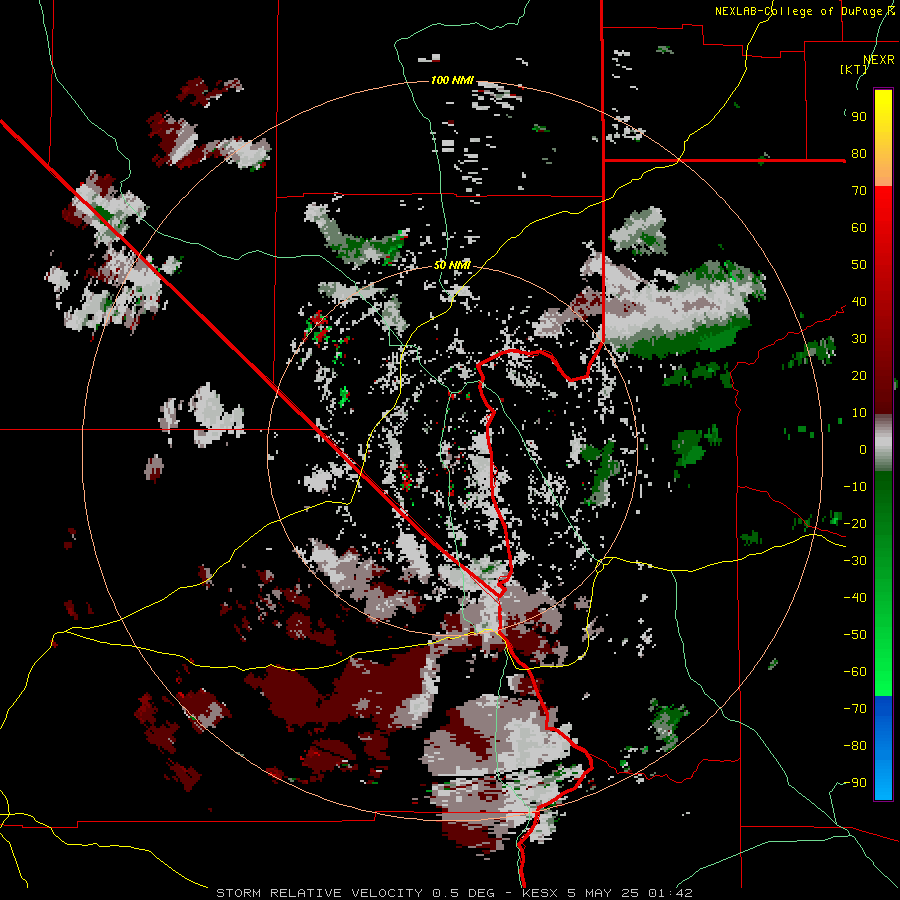
Task: Click the "-10" scale value
Action: coord(855,487)
